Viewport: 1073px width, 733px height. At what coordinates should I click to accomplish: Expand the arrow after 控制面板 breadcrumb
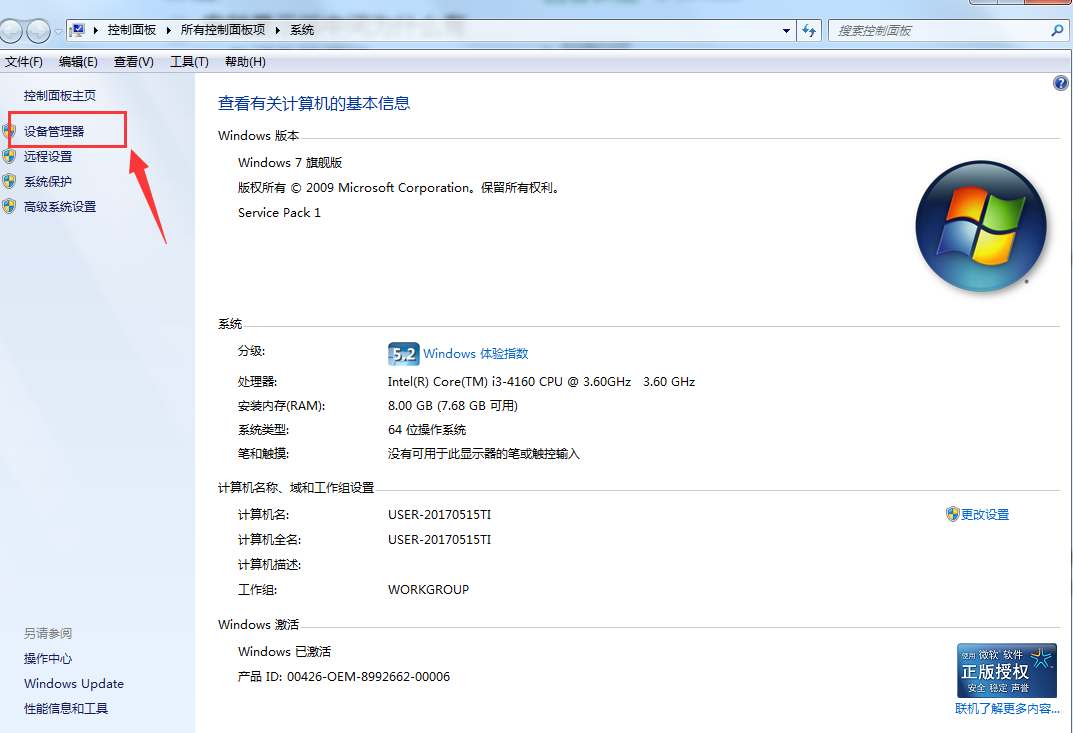168,30
